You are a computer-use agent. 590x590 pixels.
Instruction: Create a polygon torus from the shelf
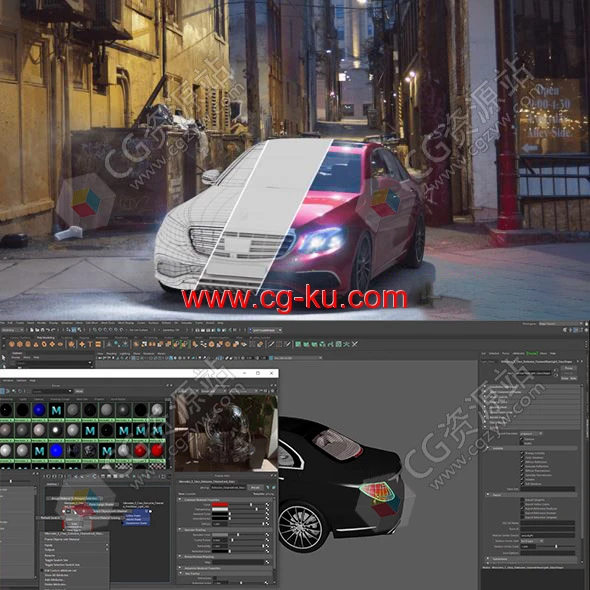[x=44, y=344]
